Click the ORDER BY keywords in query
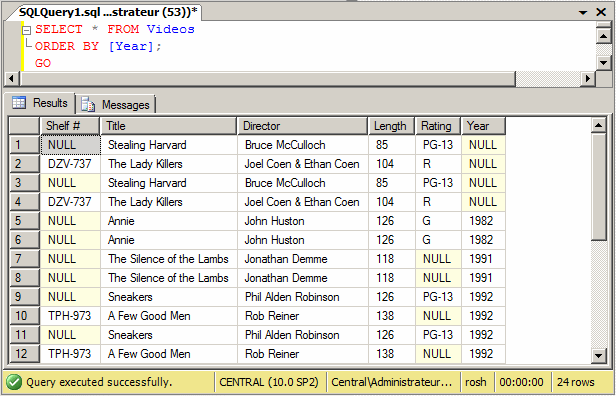This screenshot has width=616, height=396. (67, 46)
